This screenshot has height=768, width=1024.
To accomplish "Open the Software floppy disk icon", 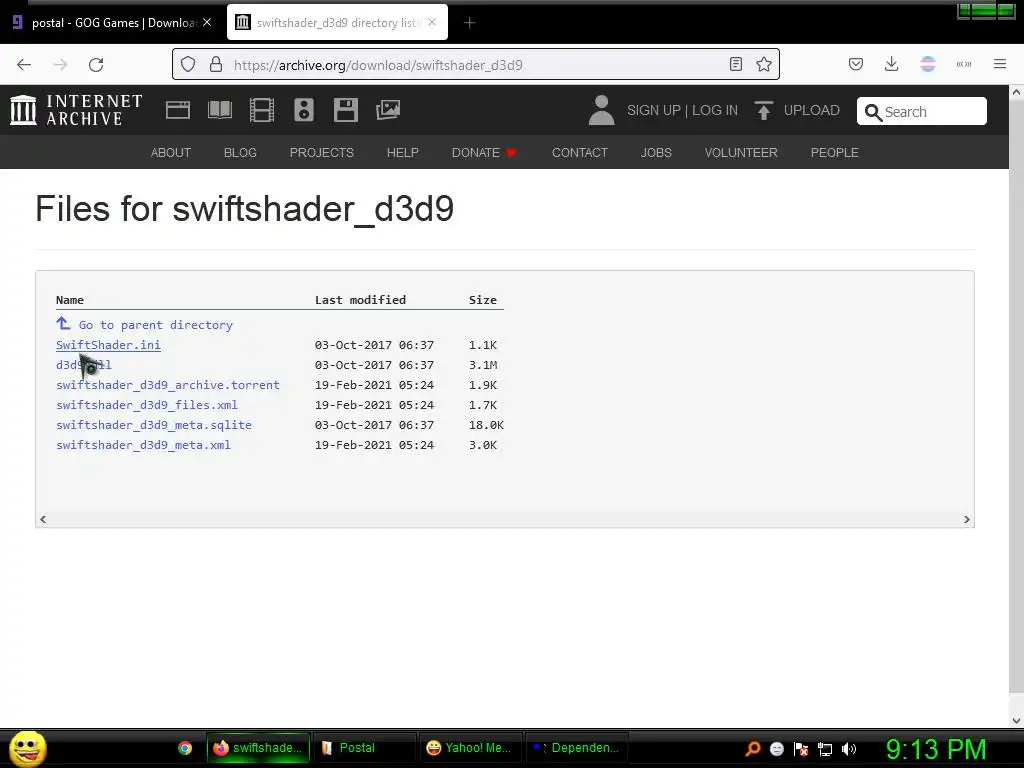I will coord(345,110).
